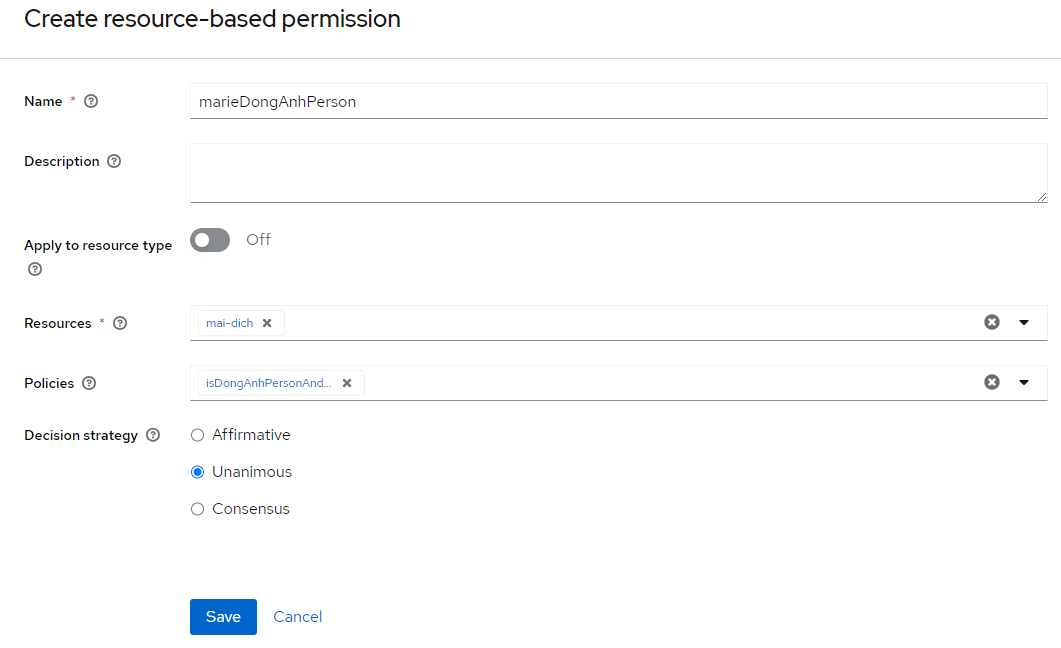Select the Unanimous radio option
The image size is (1061, 648).
tap(197, 472)
